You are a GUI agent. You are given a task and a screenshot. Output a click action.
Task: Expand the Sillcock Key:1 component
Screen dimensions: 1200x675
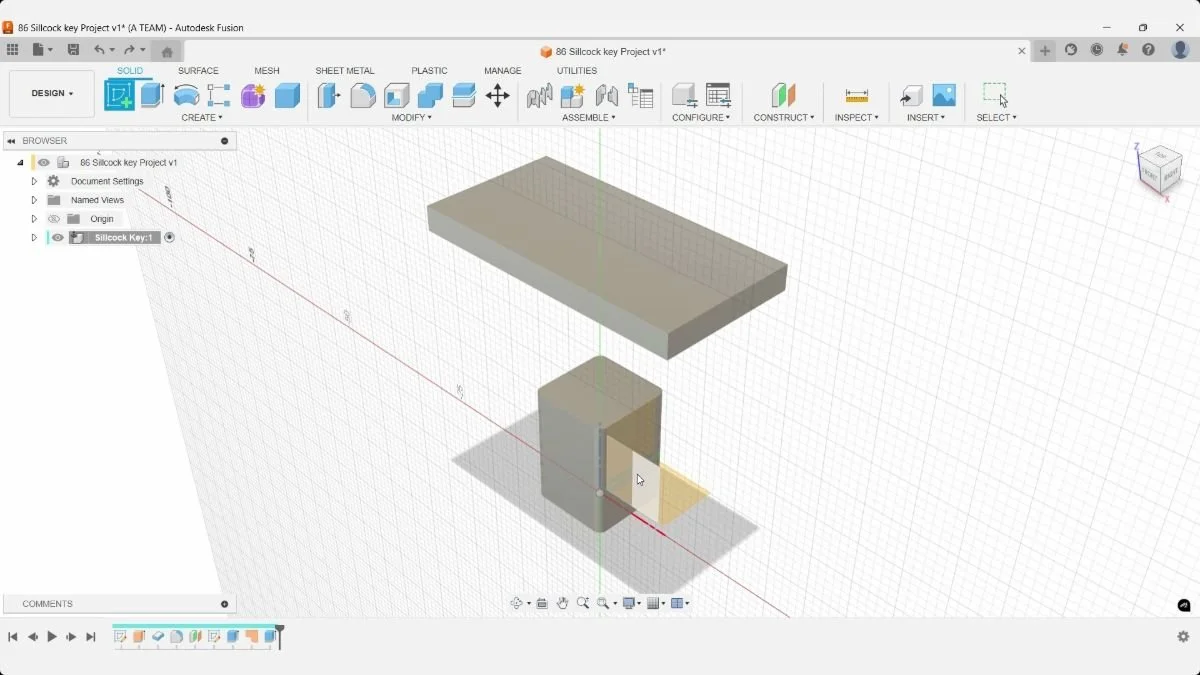coord(34,238)
